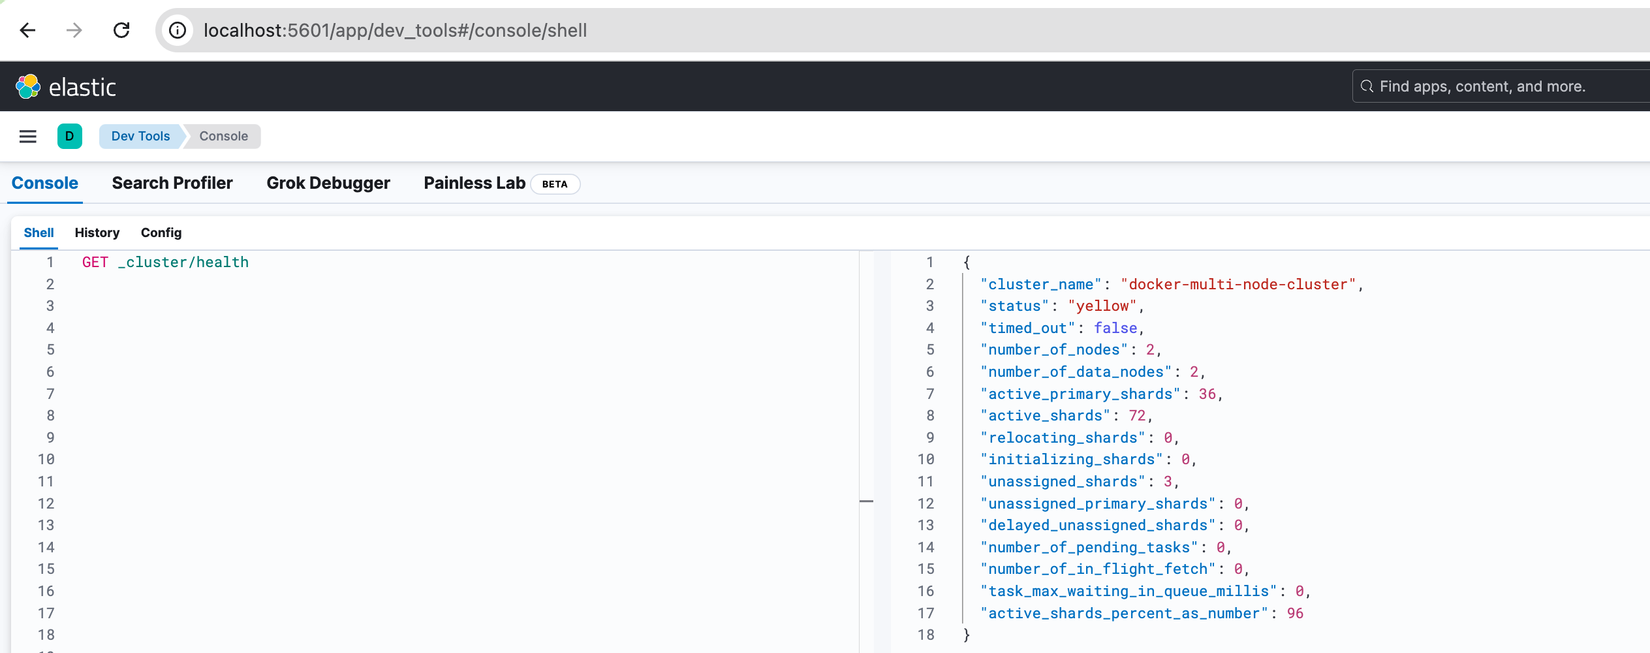
Task: Click the browser forward arrow
Action: tap(74, 30)
